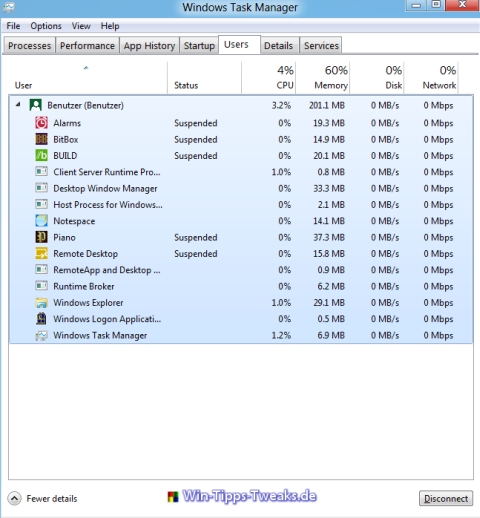Select the BUILD process name
The height and width of the screenshot is (518, 480).
(65, 156)
